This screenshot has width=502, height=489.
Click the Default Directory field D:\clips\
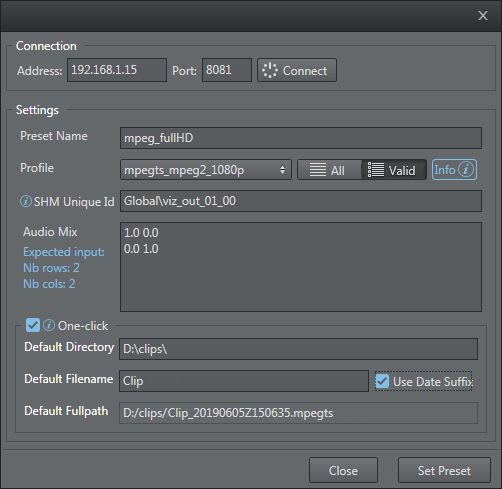pos(298,349)
